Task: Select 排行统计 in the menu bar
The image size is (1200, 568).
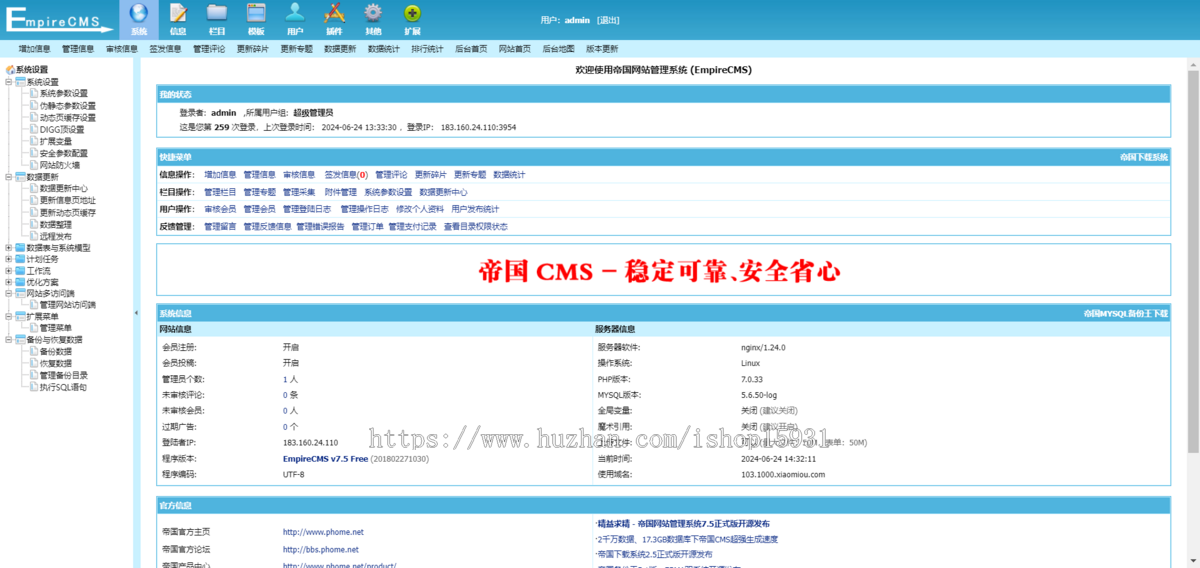Action: pyautogui.click(x=427, y=48)
